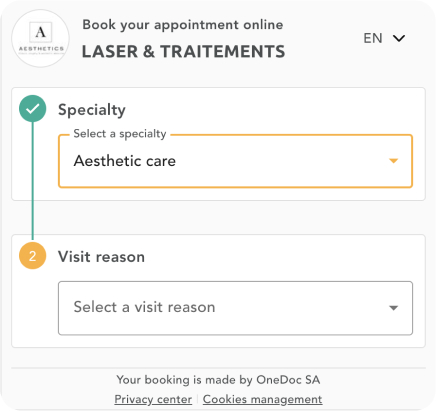Click the LASER & TRAITEMENTS title

[183, 52]
